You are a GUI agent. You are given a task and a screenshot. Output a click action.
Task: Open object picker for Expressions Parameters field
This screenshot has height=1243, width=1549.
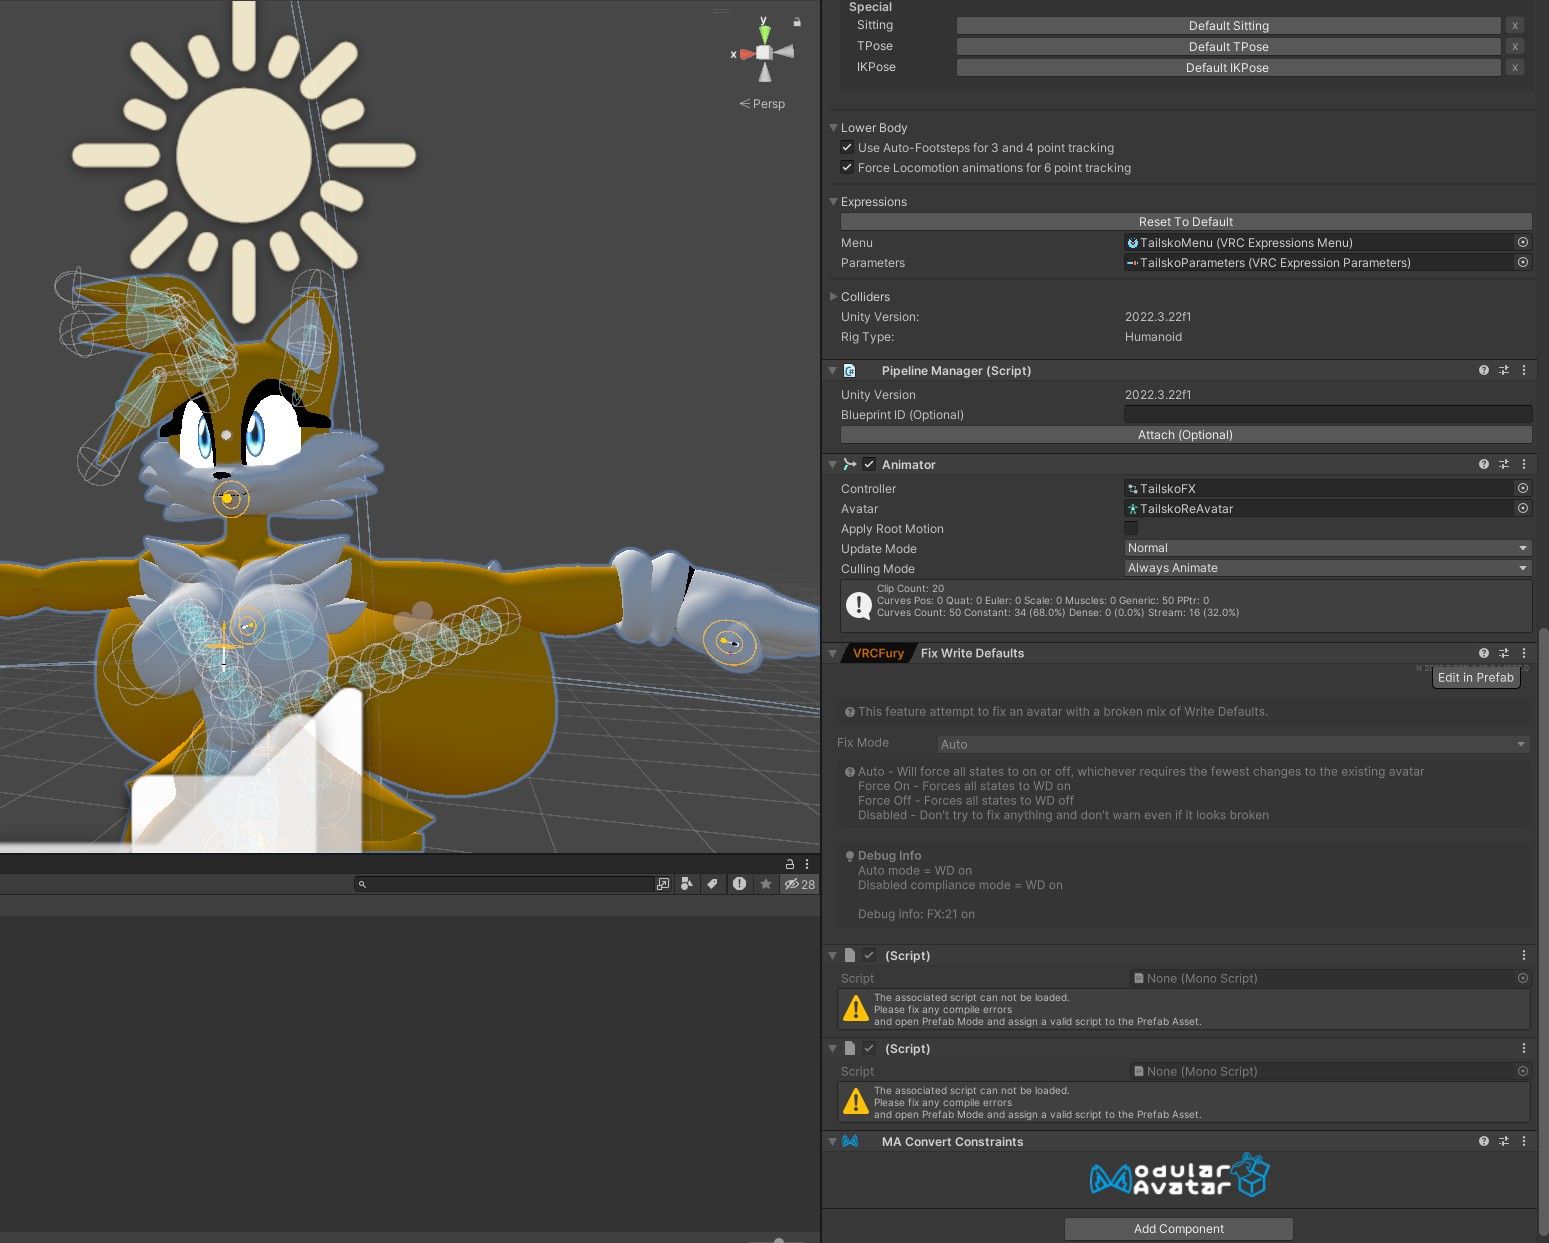pos(1523,262)
